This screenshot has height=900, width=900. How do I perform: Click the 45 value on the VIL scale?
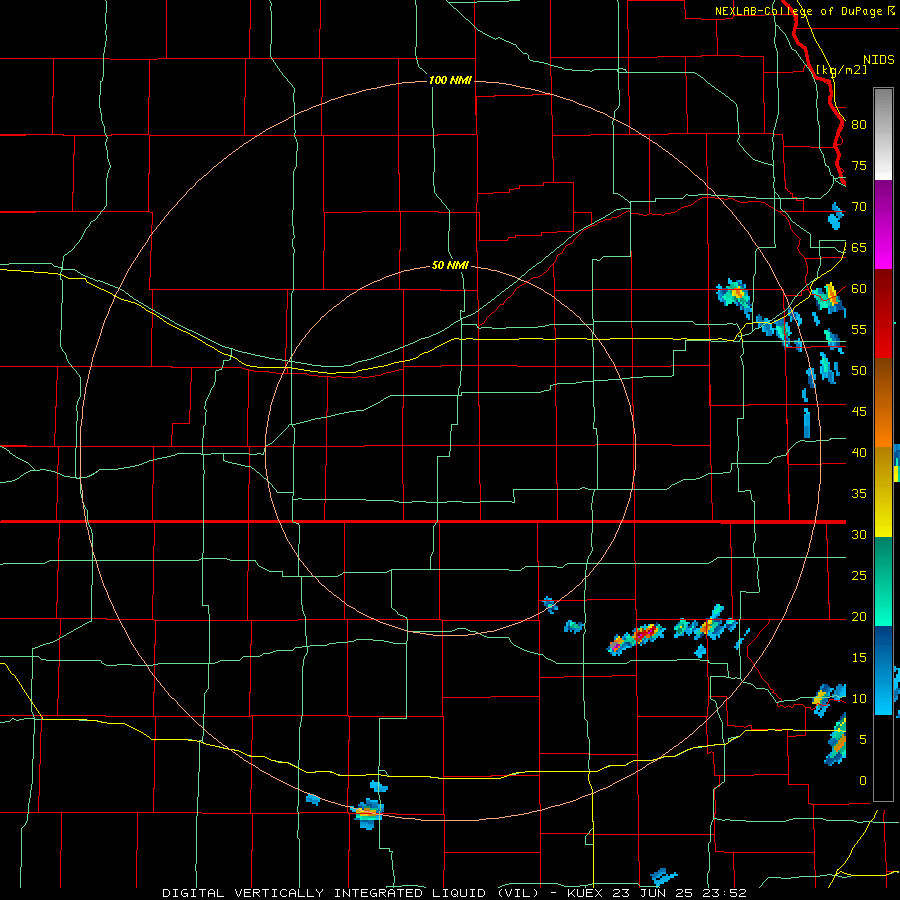coord(859,412)
